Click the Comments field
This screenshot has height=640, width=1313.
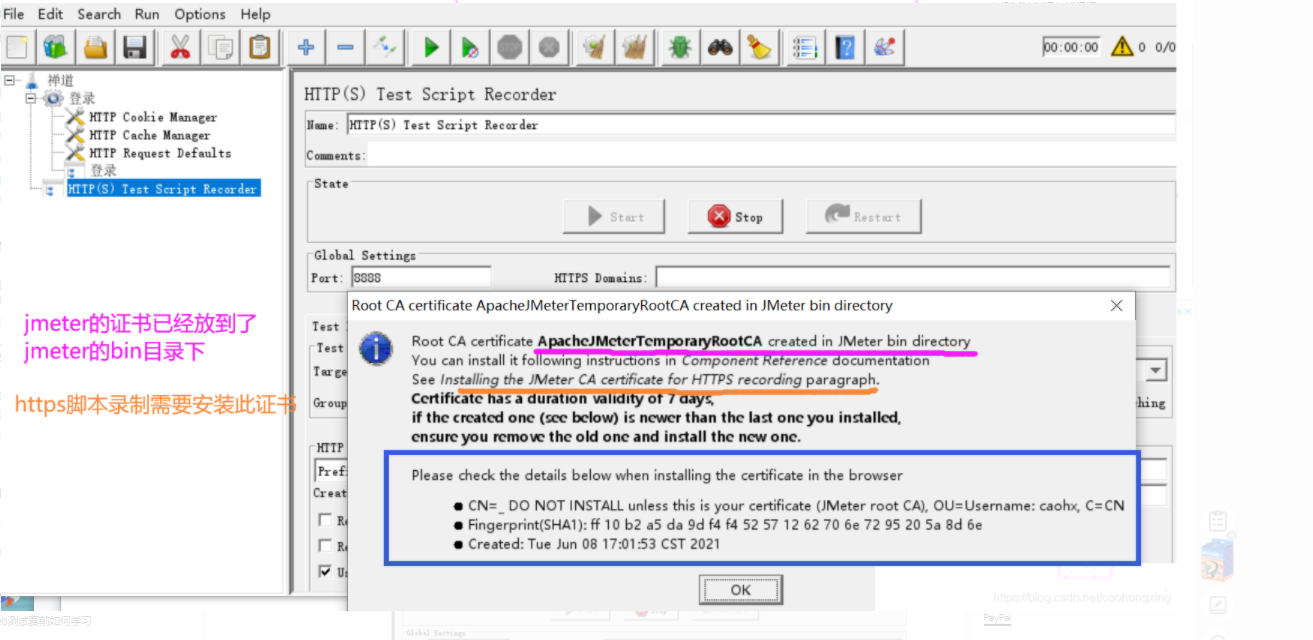tap(770, 155)
